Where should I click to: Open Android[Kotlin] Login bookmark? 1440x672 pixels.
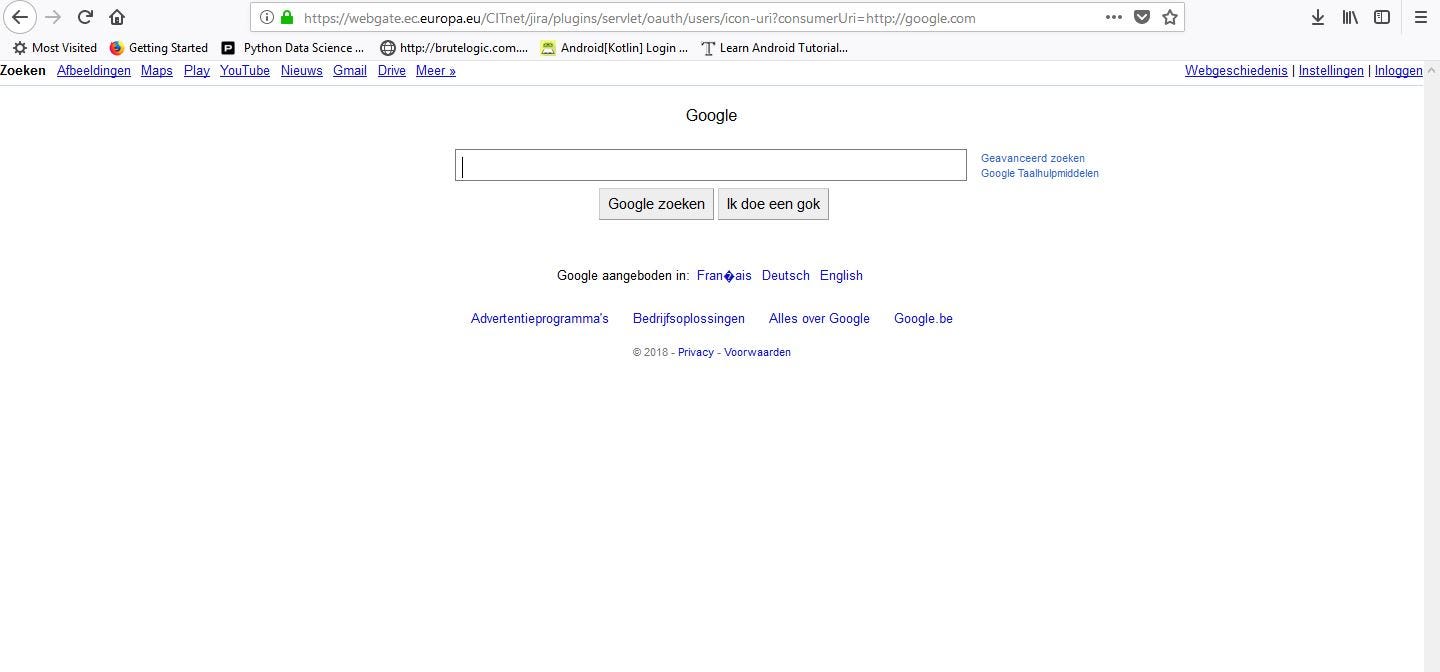[x=614, y=47]
